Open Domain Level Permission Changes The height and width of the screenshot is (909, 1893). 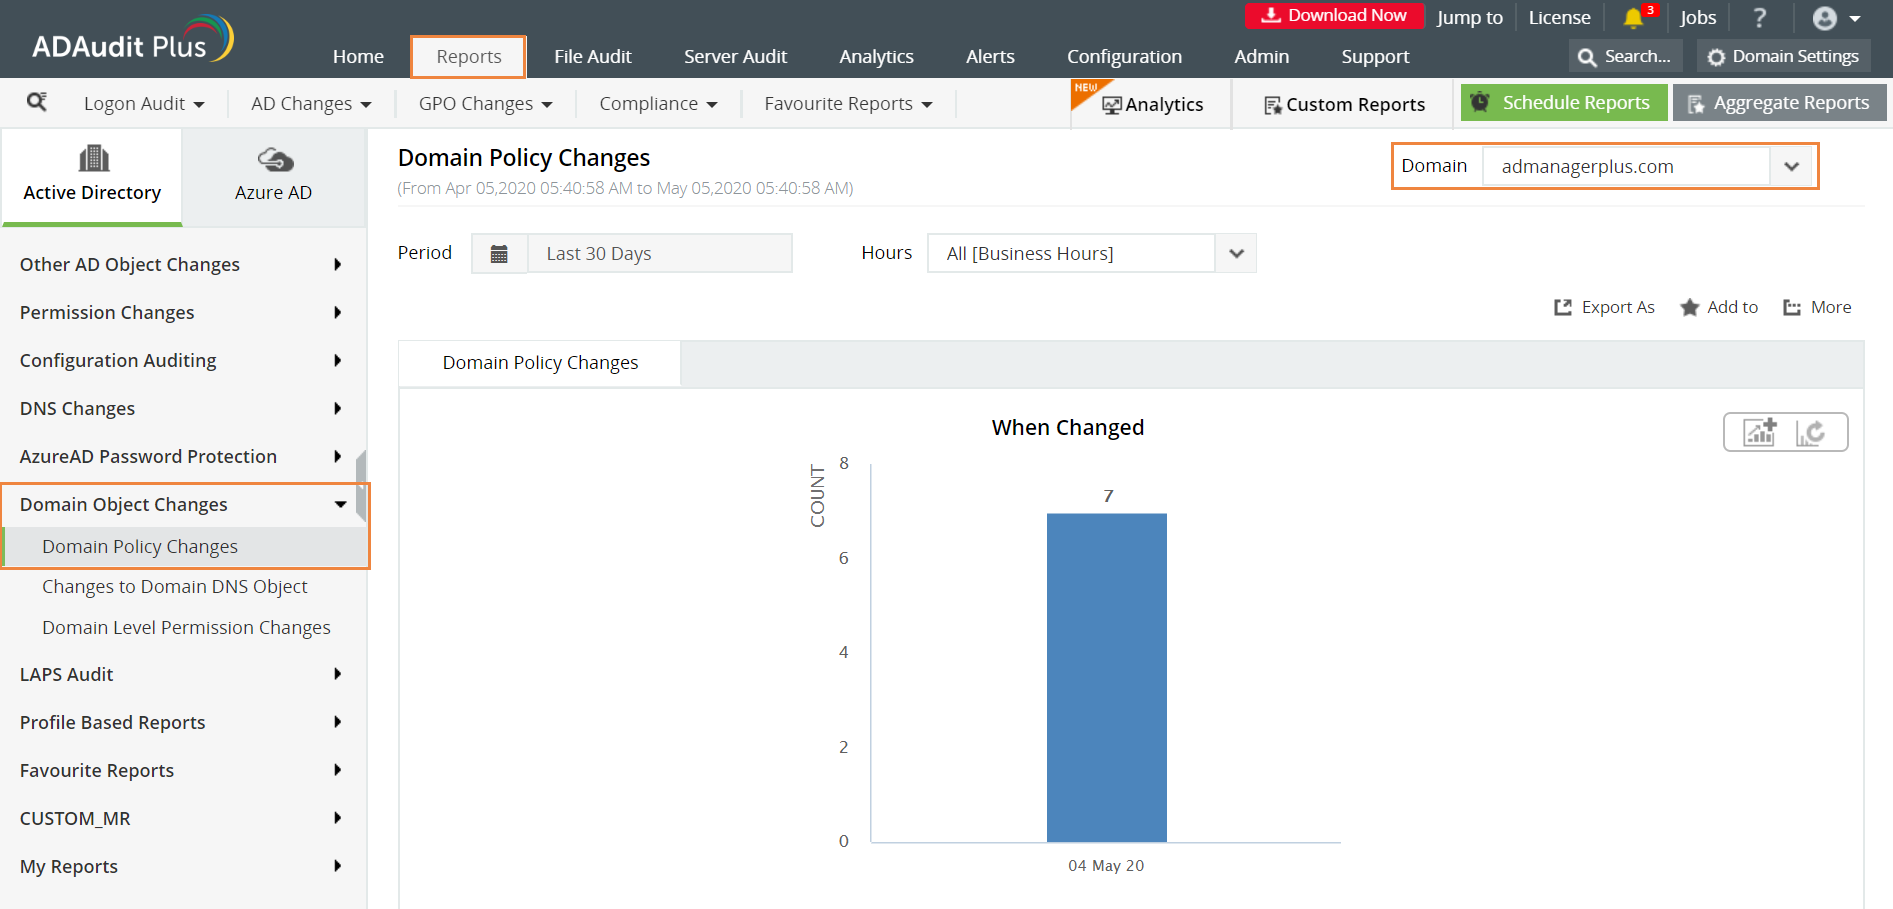186,628
